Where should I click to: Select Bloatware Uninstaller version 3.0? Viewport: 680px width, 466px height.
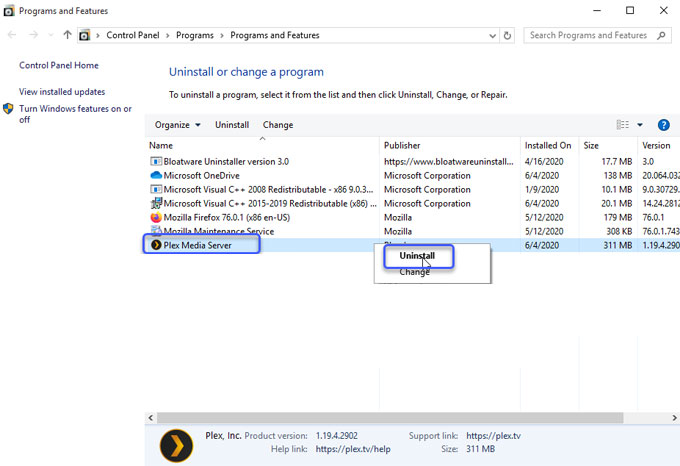(x=226, y=162)
